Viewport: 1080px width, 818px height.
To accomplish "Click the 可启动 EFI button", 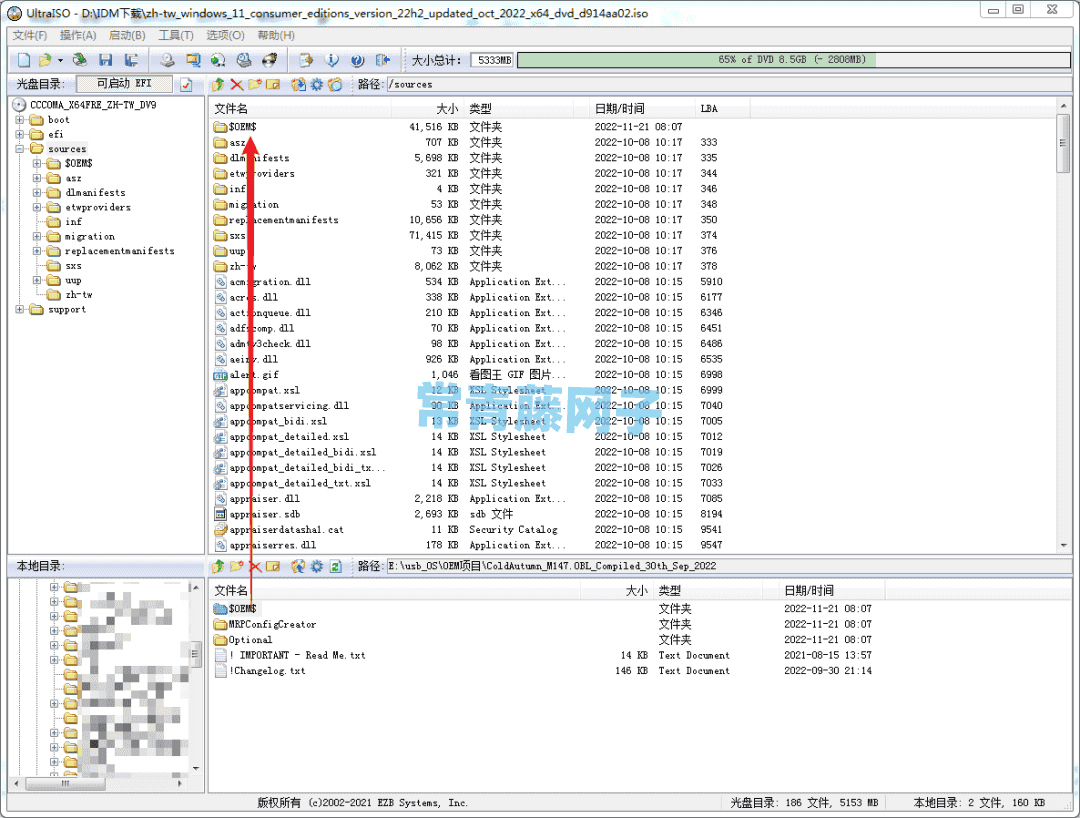I will tap(124, 84).
